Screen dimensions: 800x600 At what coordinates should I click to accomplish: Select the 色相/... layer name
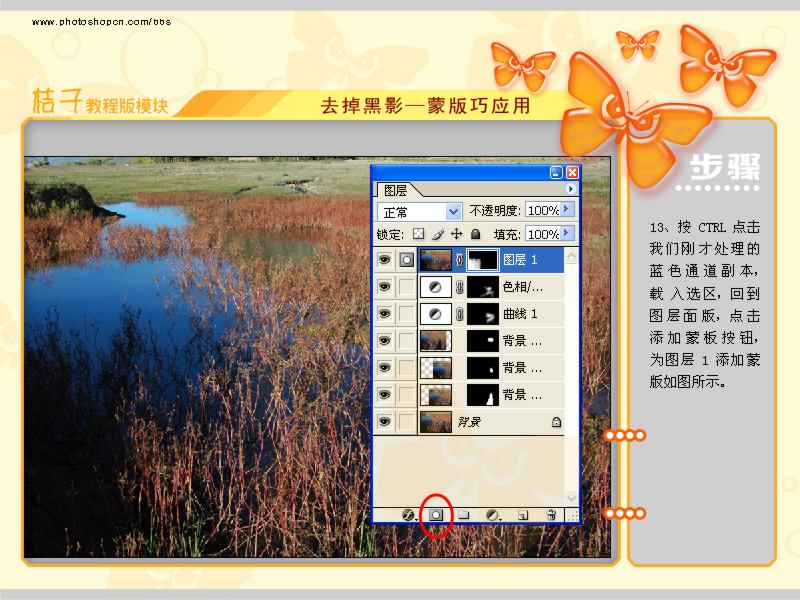[x=522, y=287]
